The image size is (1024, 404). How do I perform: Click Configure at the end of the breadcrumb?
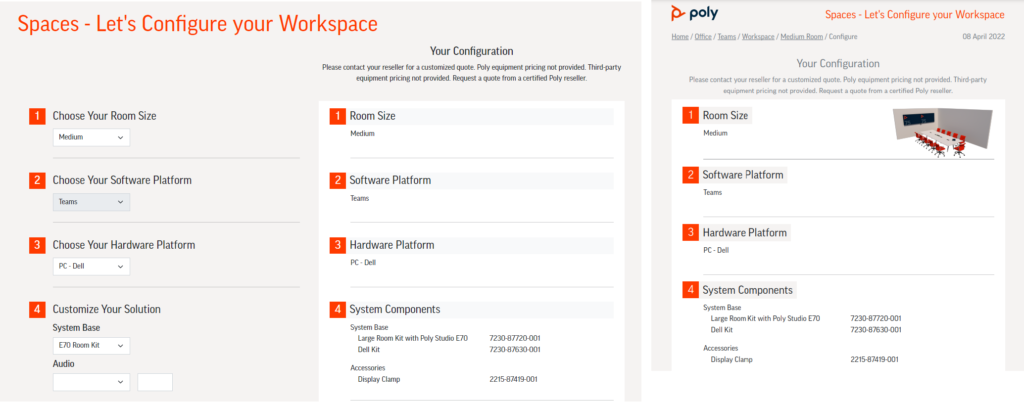(845, 36)
